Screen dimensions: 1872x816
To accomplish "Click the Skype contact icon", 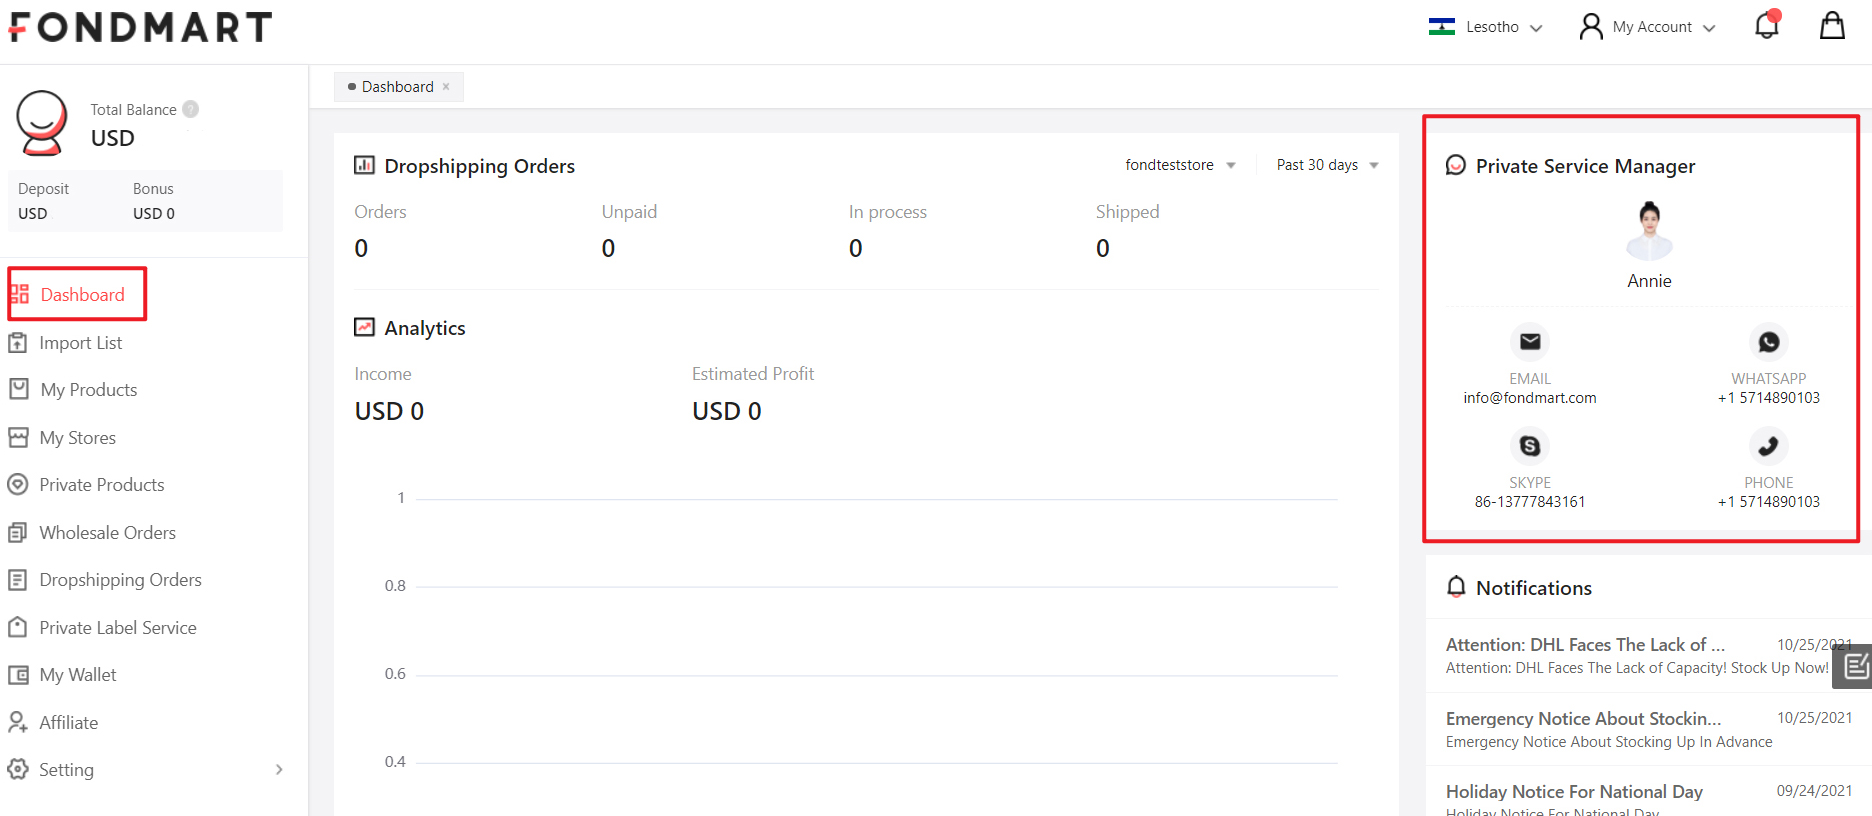I will pos(1529,446).
